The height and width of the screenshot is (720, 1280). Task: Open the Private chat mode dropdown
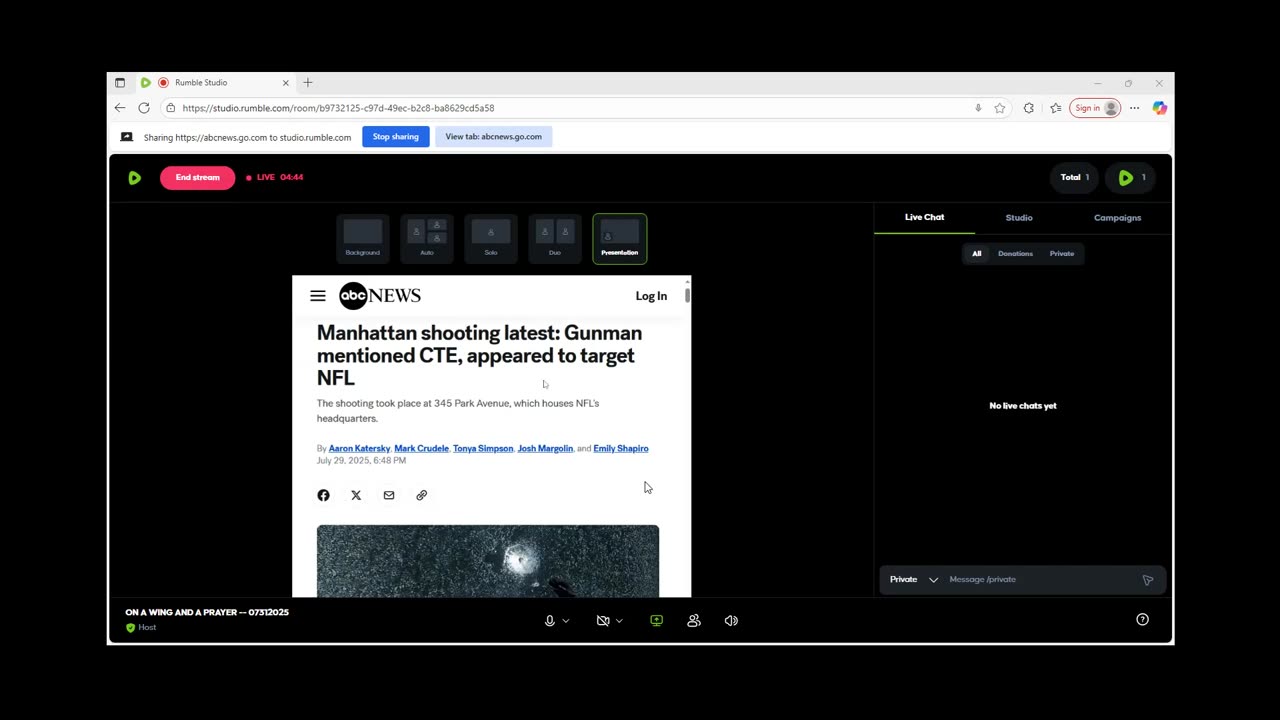[914, 579]
